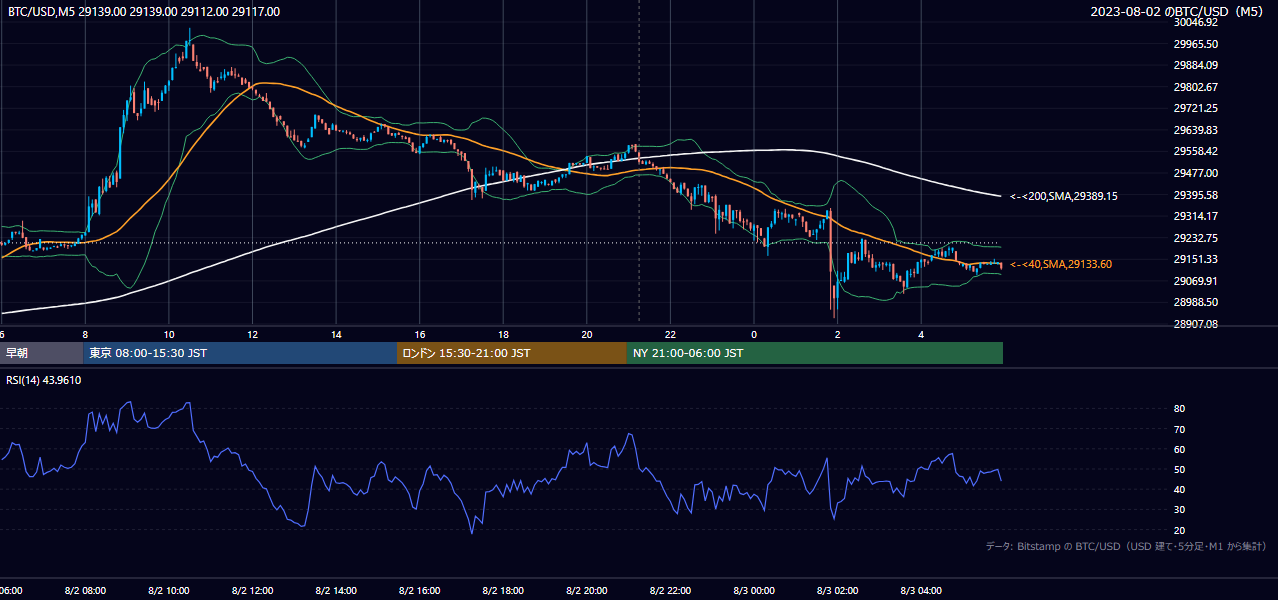This screenshot has width=1278, height=600.
Task: Click hour tick 14 under price chart
Action: tap(336, 335)
